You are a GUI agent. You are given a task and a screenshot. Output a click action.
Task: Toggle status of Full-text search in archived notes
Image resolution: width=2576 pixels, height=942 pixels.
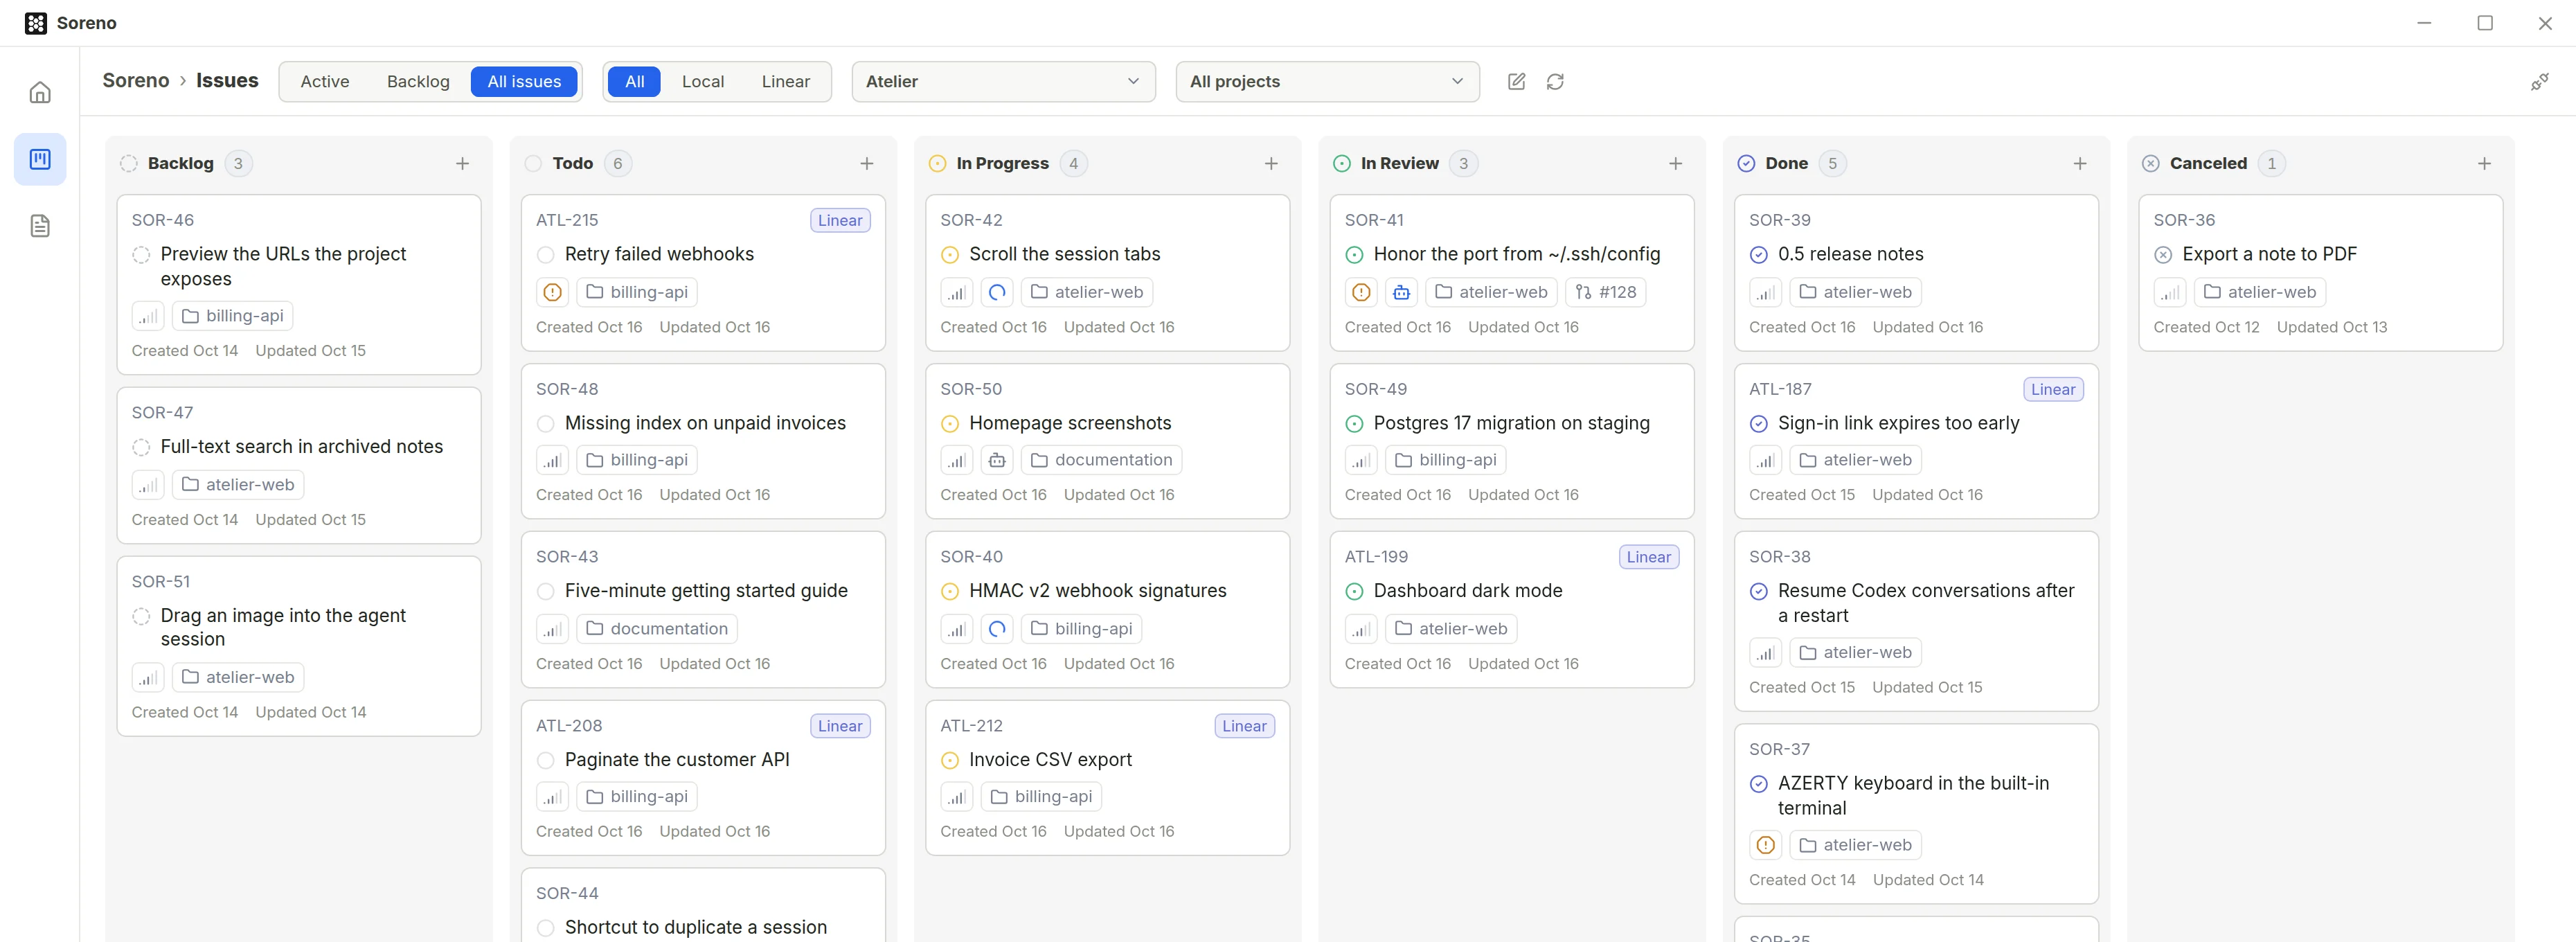click(x=141, y=447)
